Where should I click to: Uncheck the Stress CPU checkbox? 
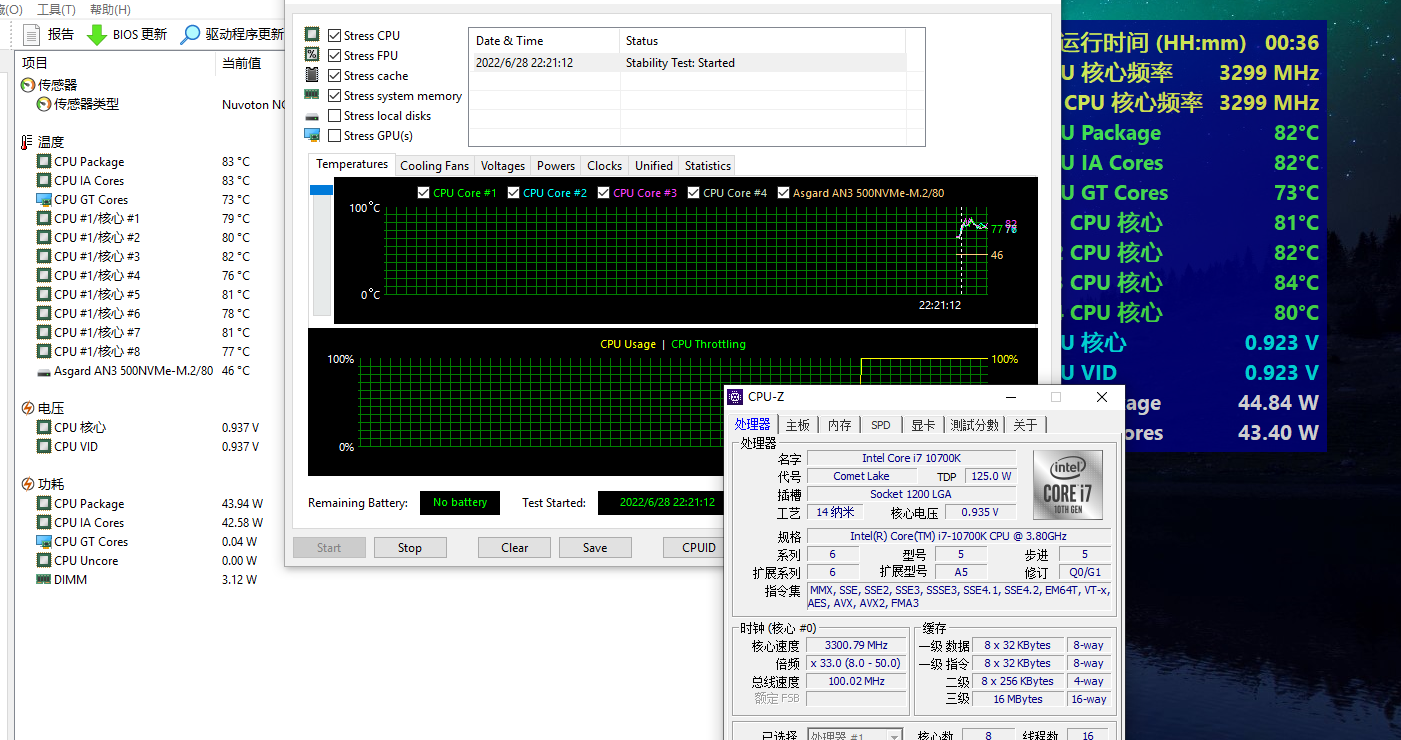coord(335,35)
